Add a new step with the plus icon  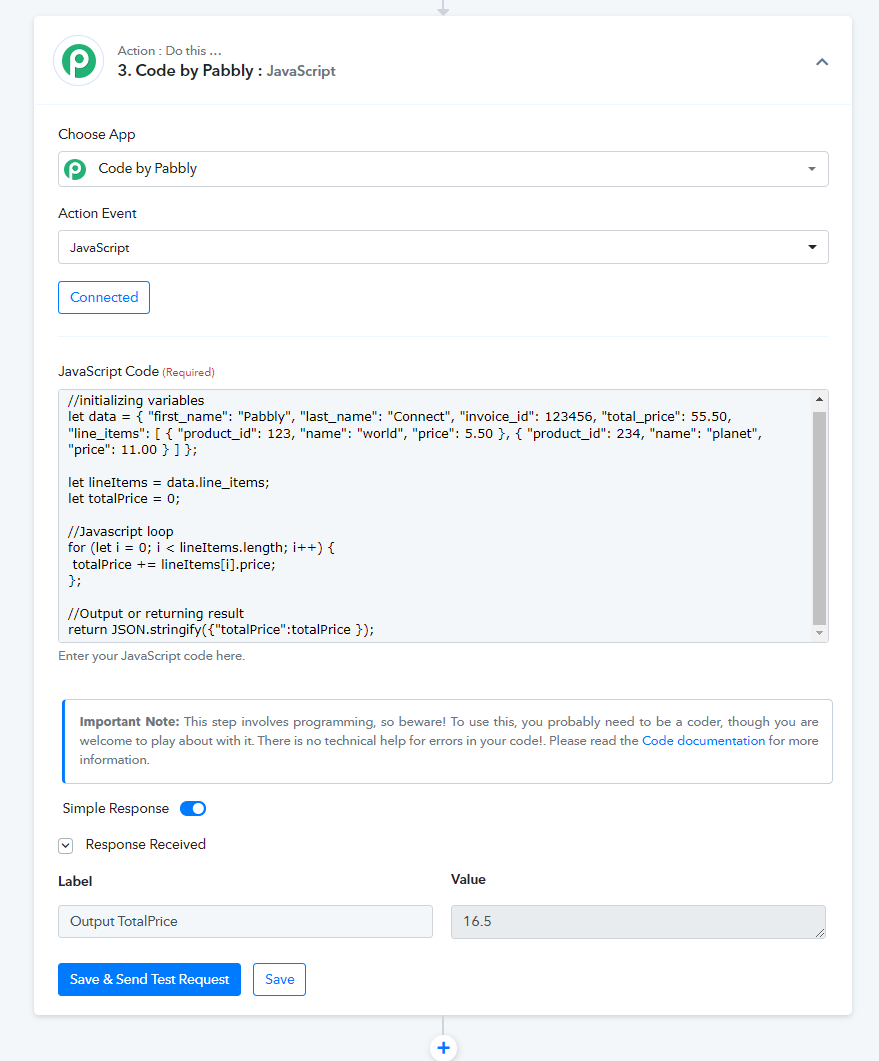443,1047
